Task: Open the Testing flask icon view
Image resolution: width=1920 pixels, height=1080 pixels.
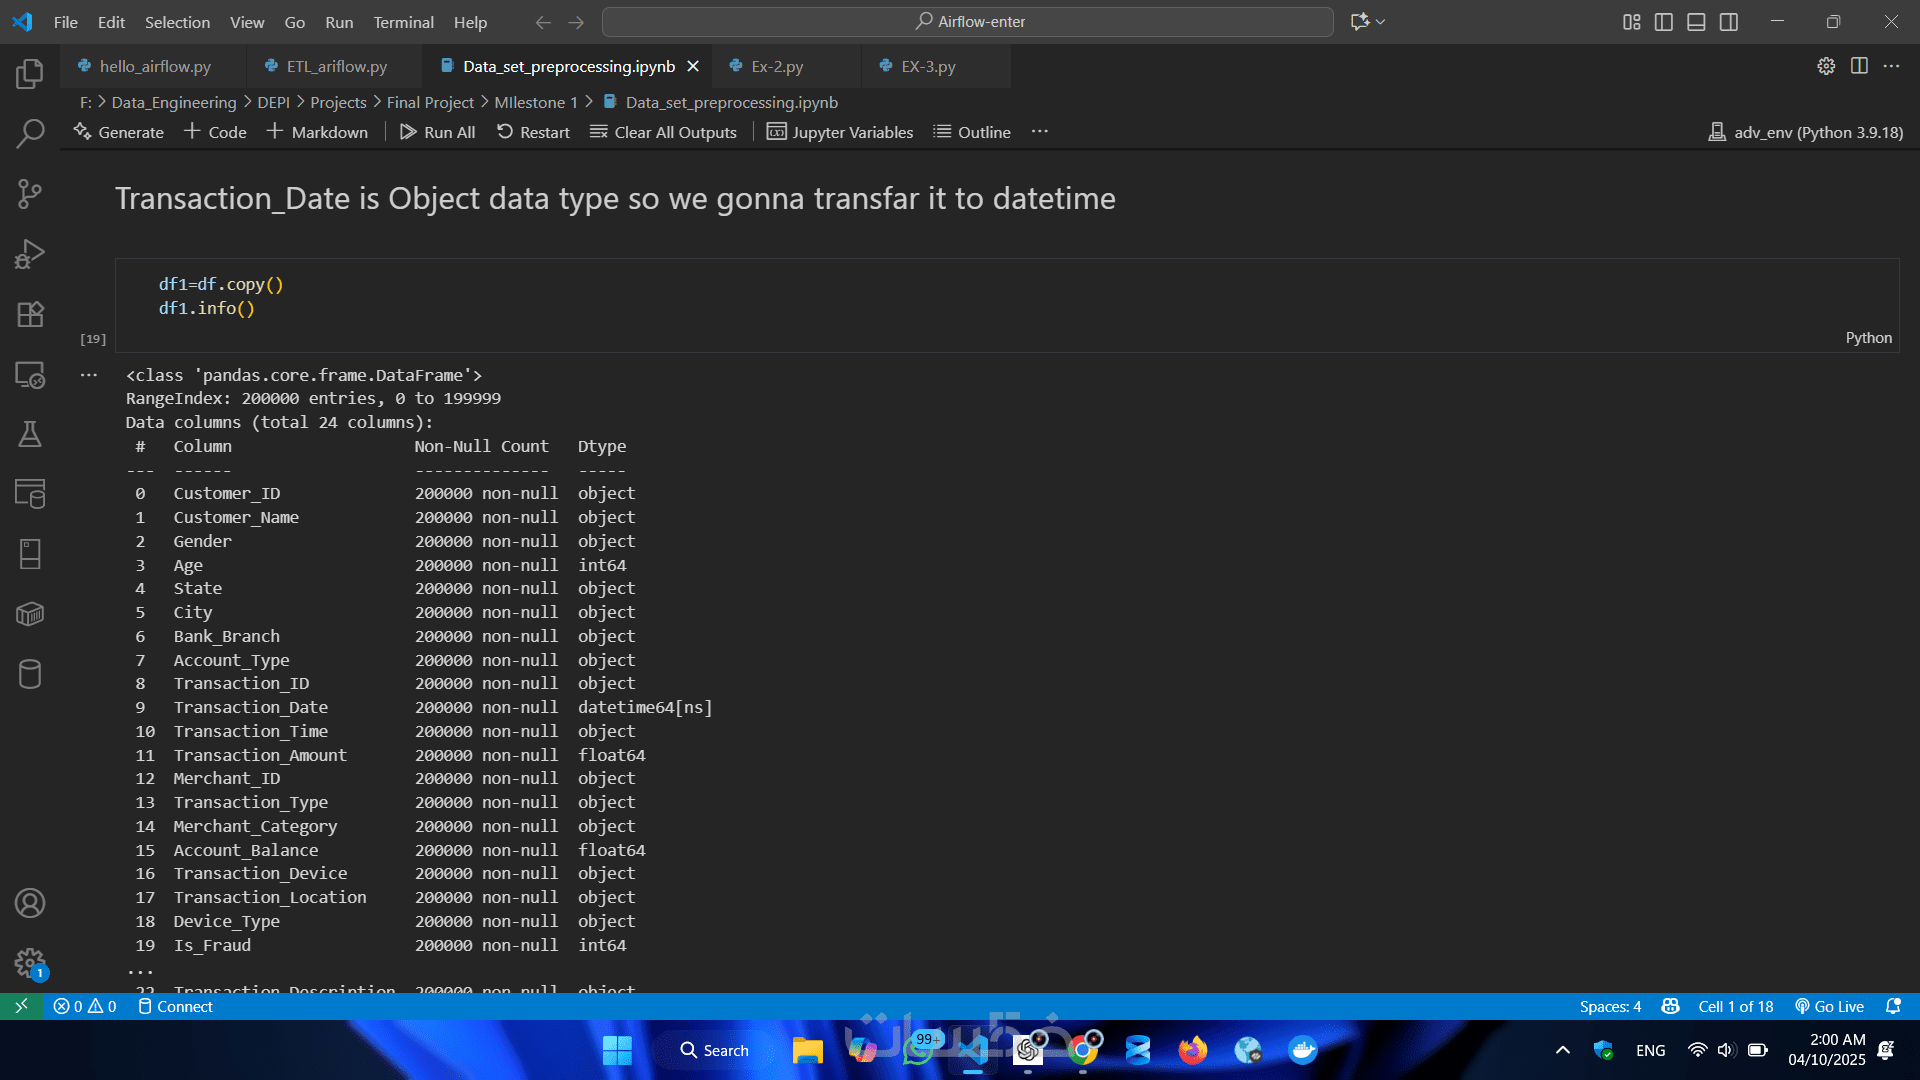Action: click(x=30, y=434)
